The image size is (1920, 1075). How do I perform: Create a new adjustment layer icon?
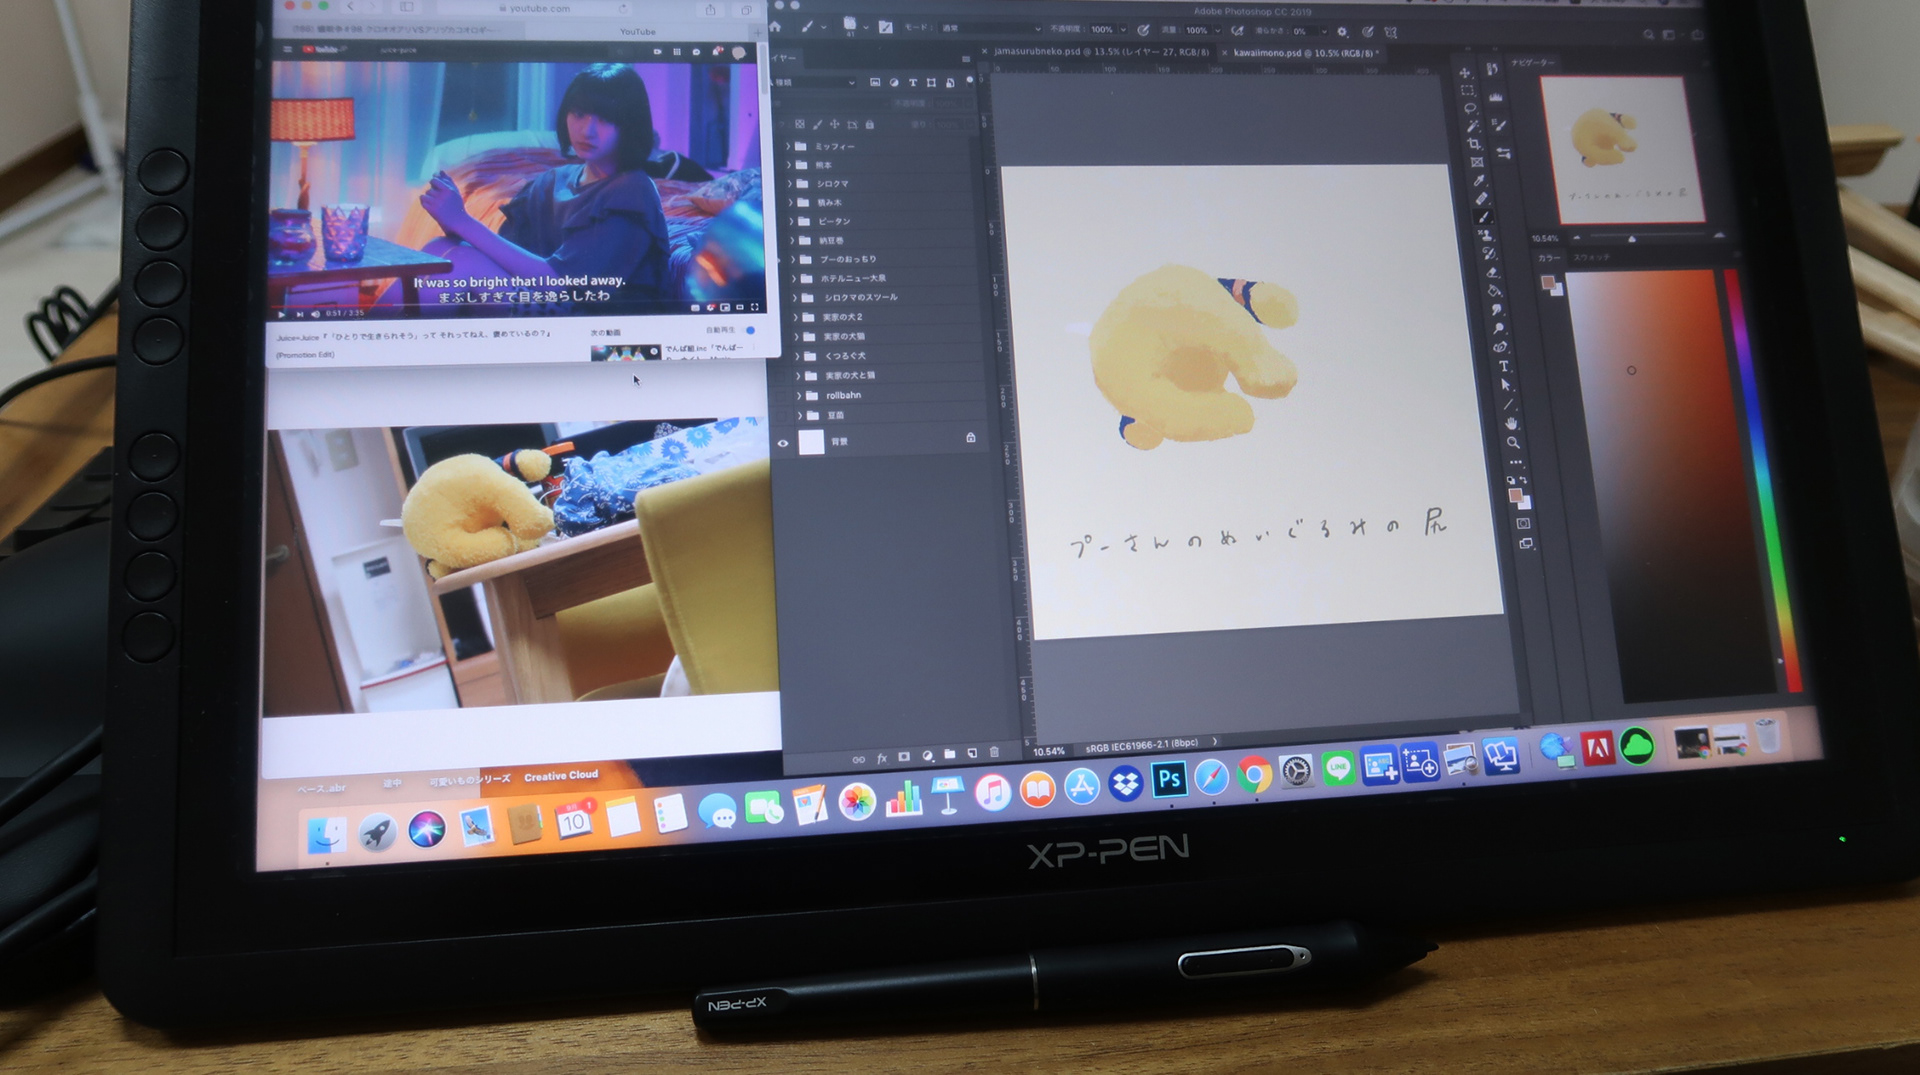pyautogui.click(x=927, y=756)
